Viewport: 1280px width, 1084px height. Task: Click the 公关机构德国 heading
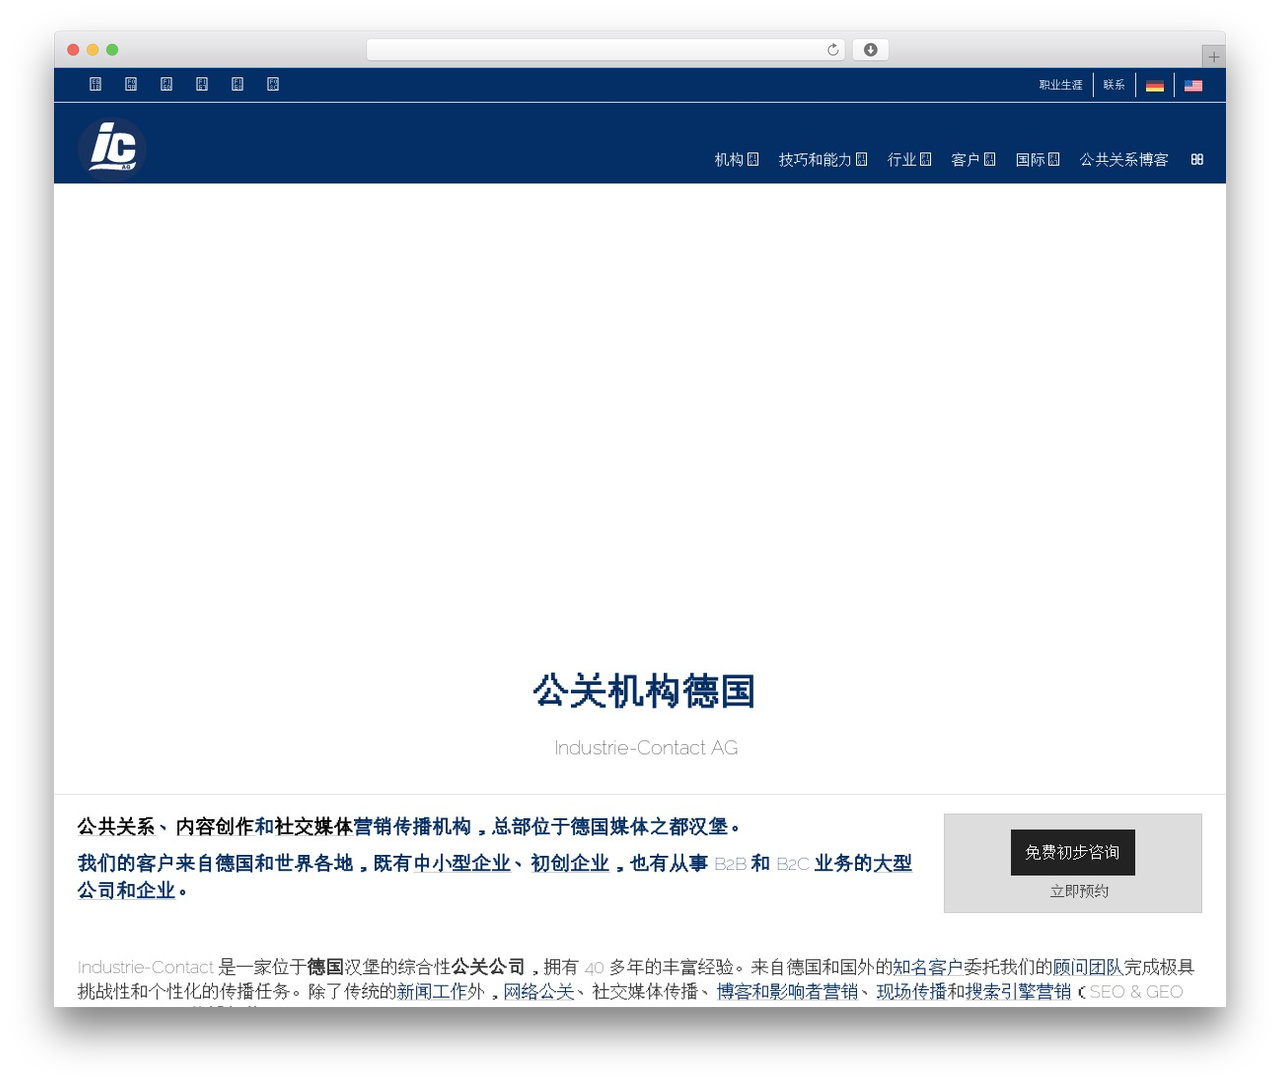click(x=644, y=691)
